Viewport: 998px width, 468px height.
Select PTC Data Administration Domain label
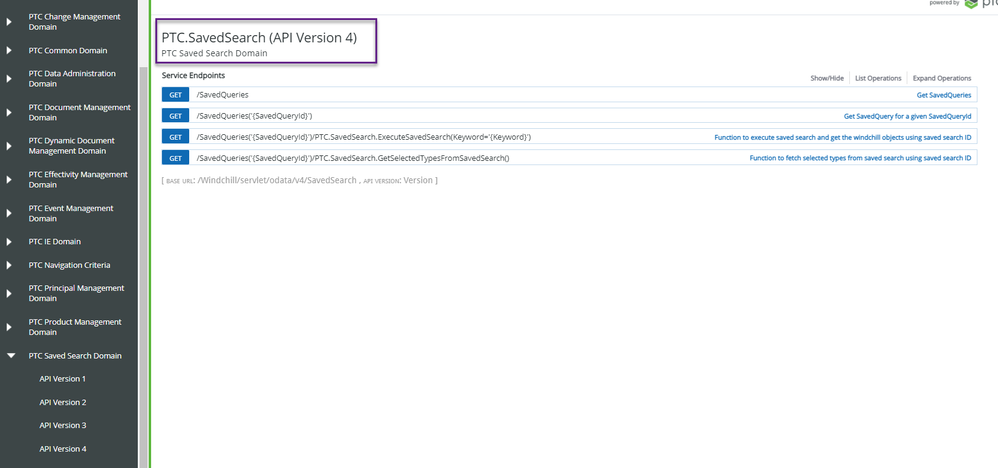[72, 79]
